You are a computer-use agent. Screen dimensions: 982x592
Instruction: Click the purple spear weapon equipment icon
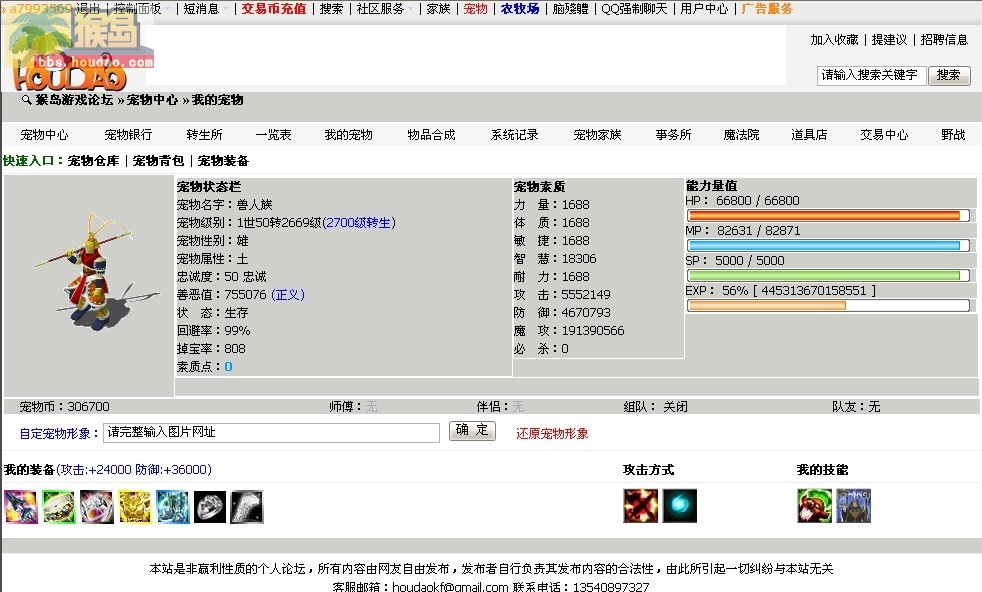pyautogui.click(x=21, y=507)
